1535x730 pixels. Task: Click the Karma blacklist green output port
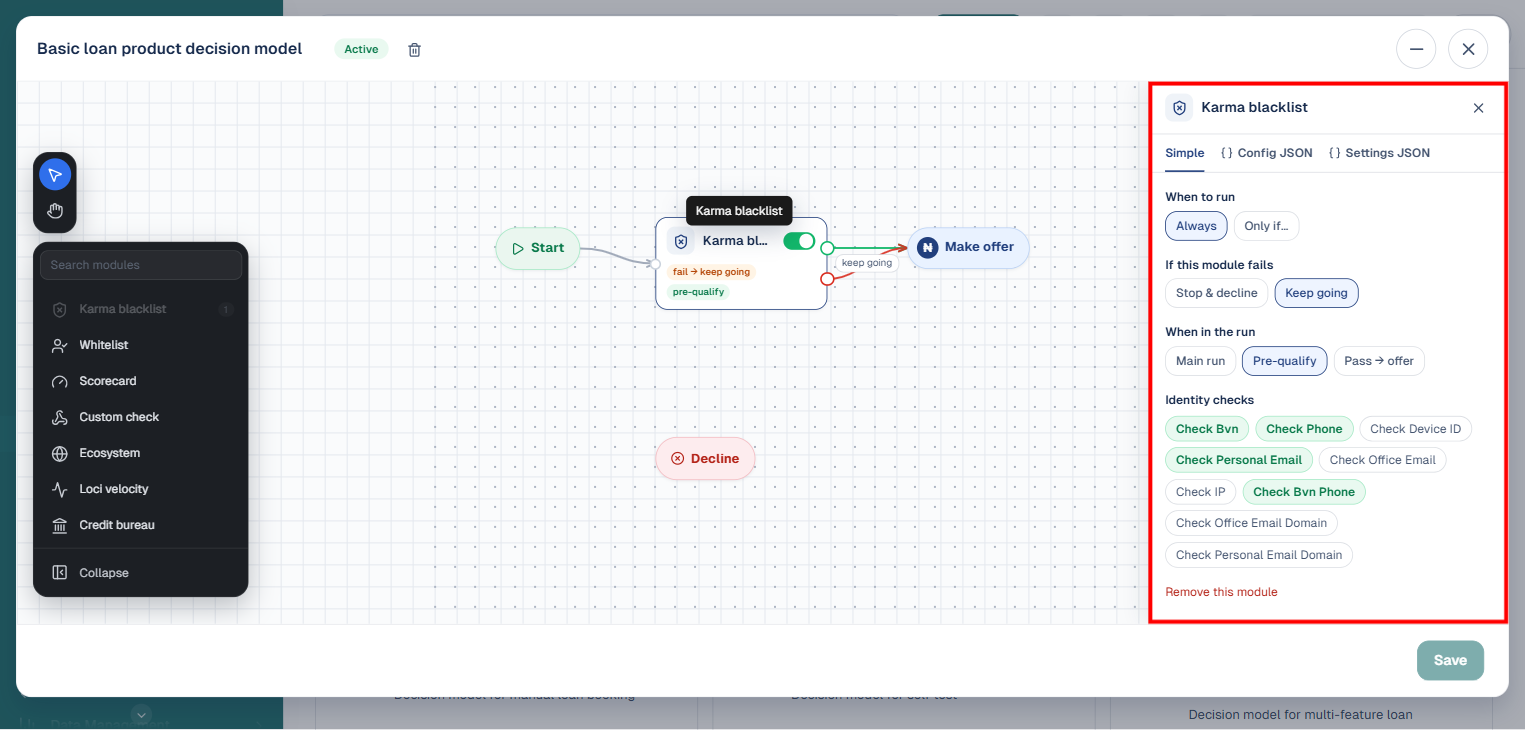pyautogui.click(x=827, y=248)
